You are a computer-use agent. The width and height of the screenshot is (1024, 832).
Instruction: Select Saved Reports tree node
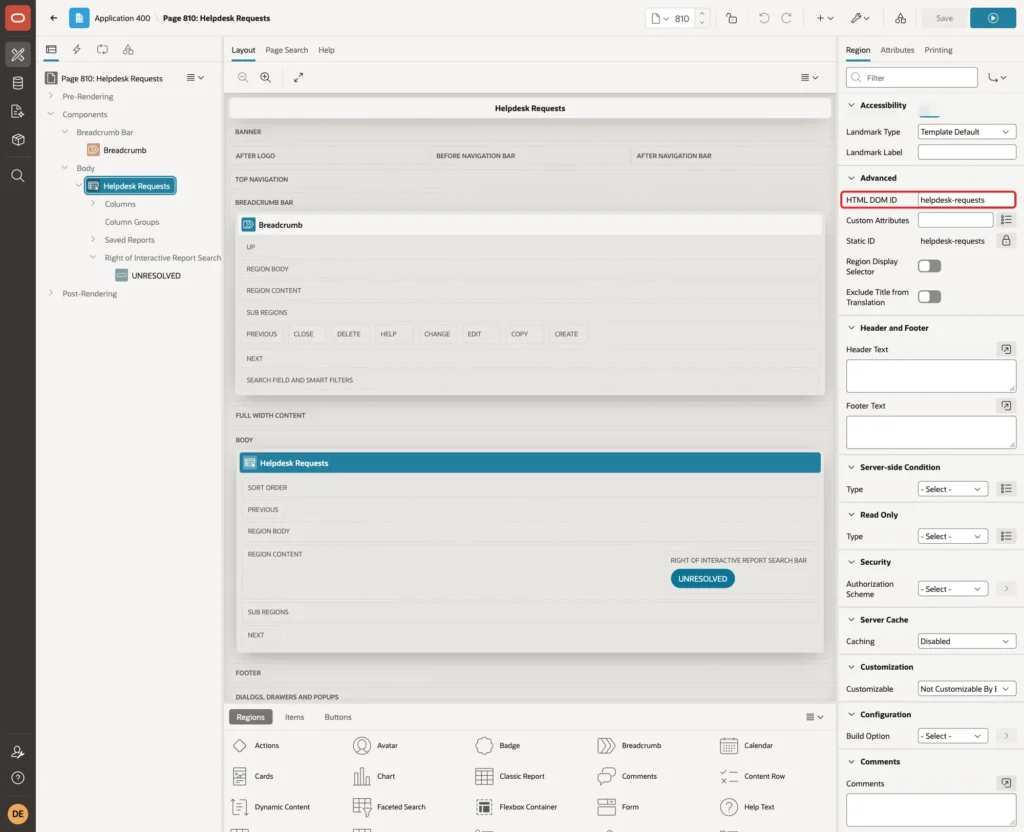click(x=129, y=240)
